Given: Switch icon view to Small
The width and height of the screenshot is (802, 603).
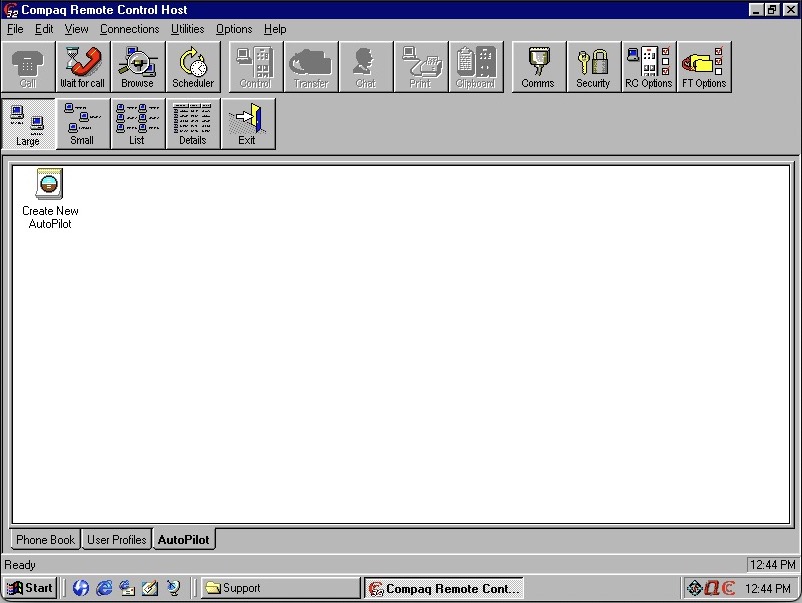Looking at the screenshot, I should pyautogui.click(x=83, y=123).
